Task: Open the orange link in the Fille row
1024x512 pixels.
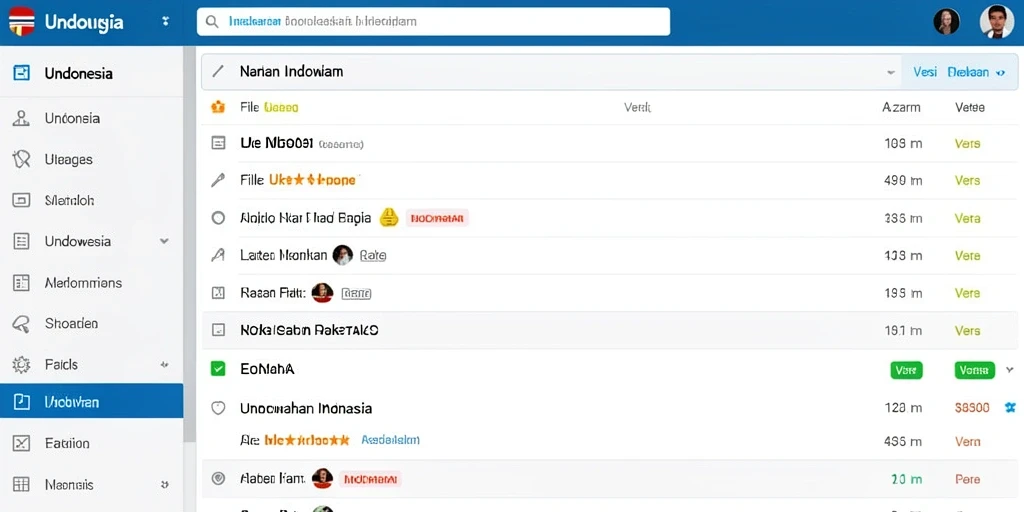Action: [x=313, y=179]
